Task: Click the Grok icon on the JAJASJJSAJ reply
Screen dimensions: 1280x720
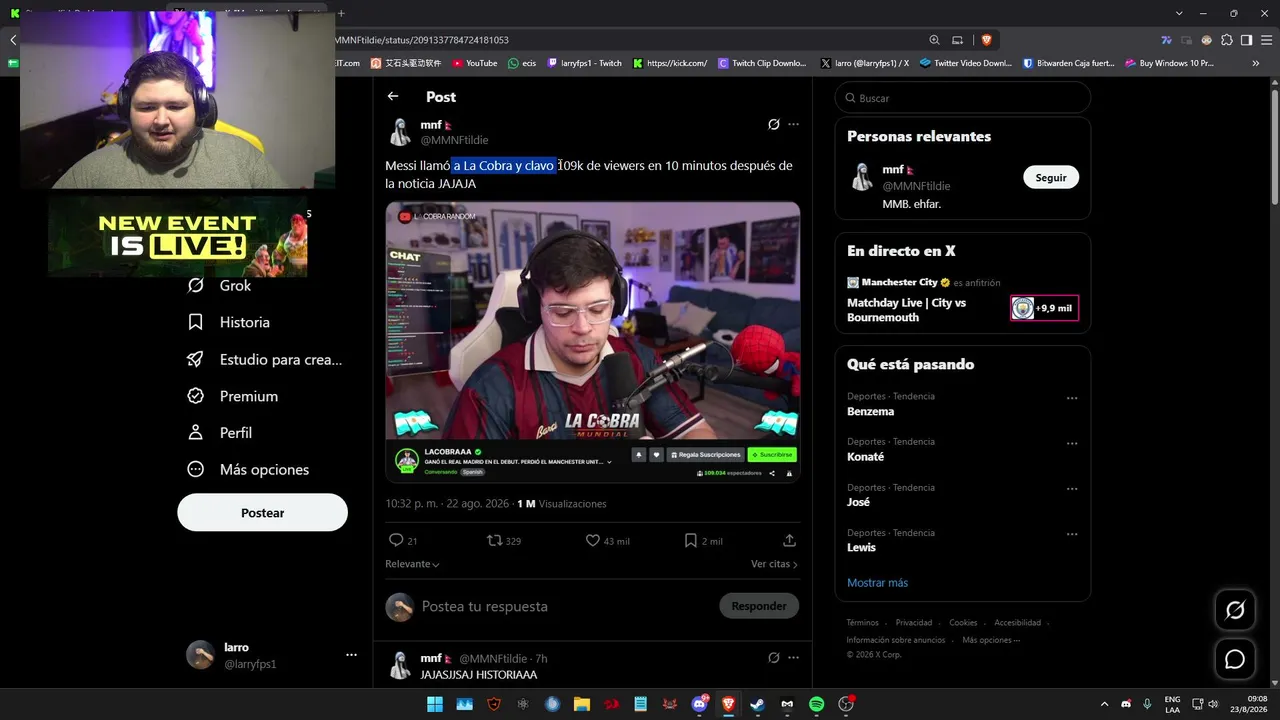Action: [773, 658]
